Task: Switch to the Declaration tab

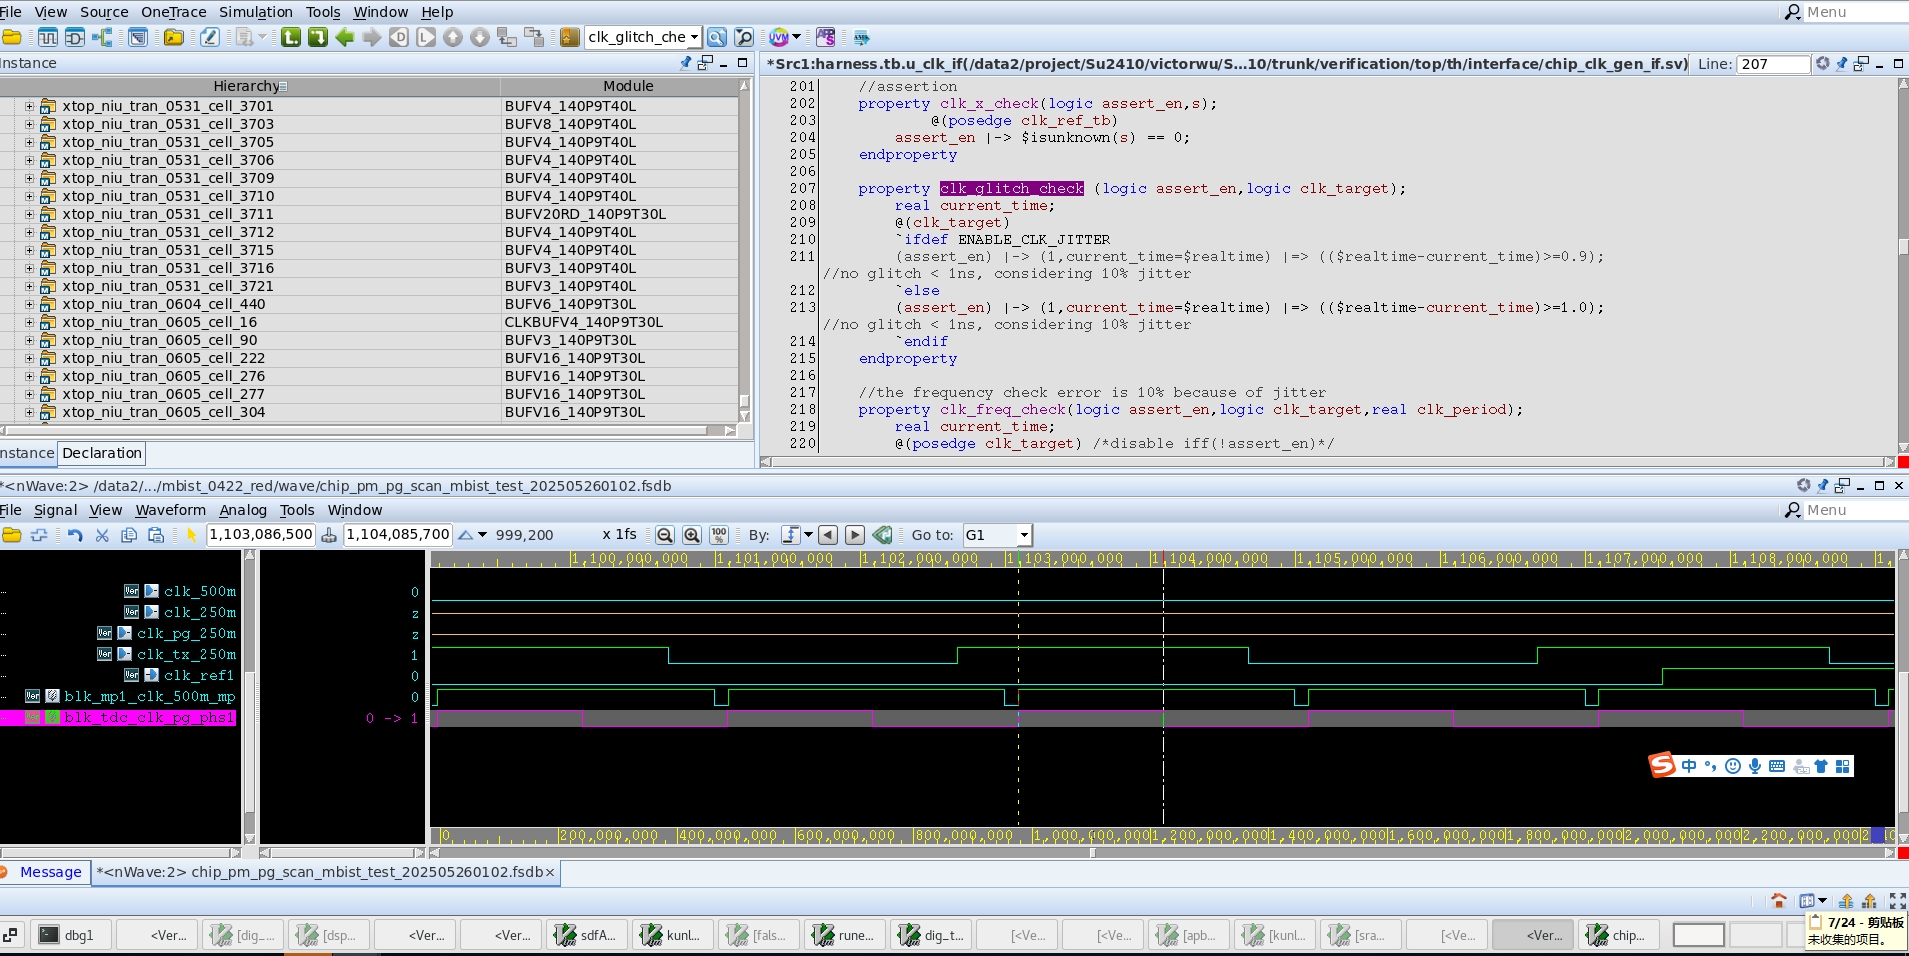Action: (x=102, y=453)
